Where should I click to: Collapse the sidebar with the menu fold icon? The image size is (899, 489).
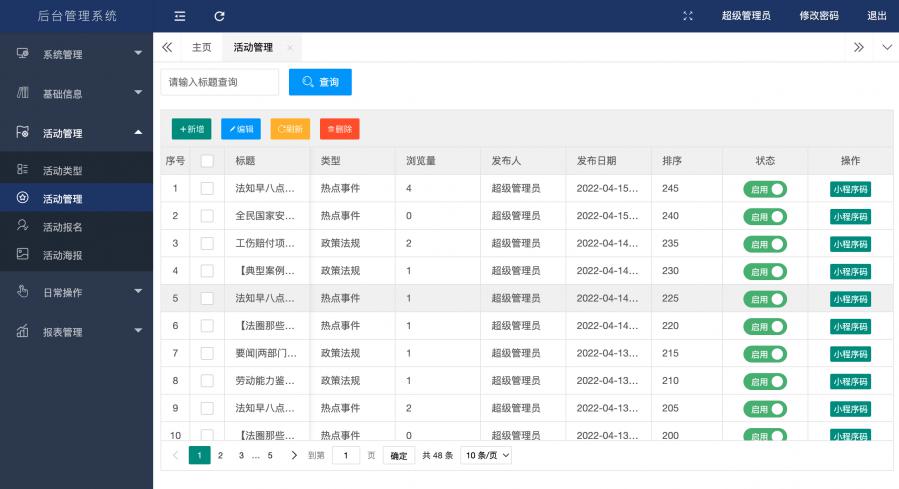(180, 16)
